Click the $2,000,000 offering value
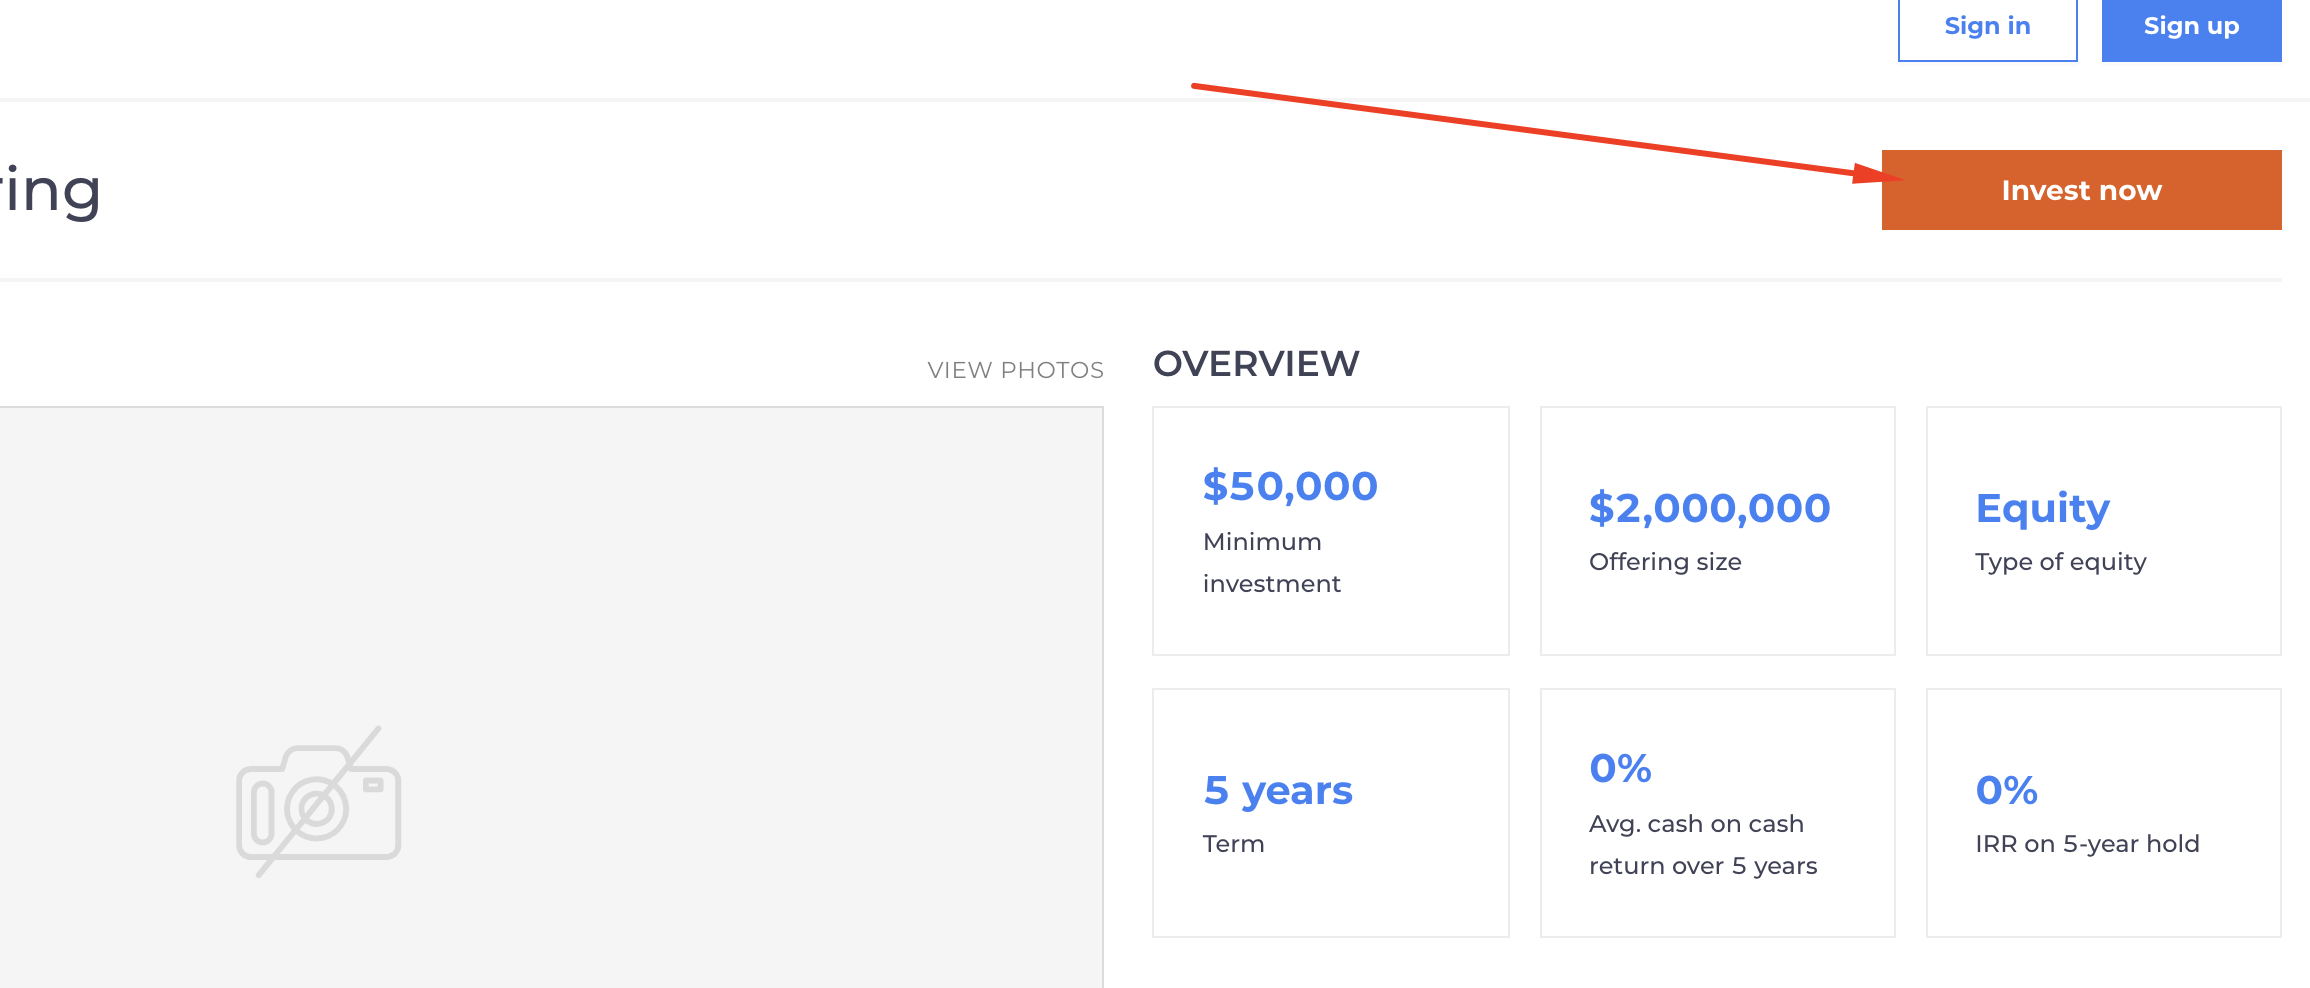This screenshot has width=2310, height=988. (x=1709, y=508)
